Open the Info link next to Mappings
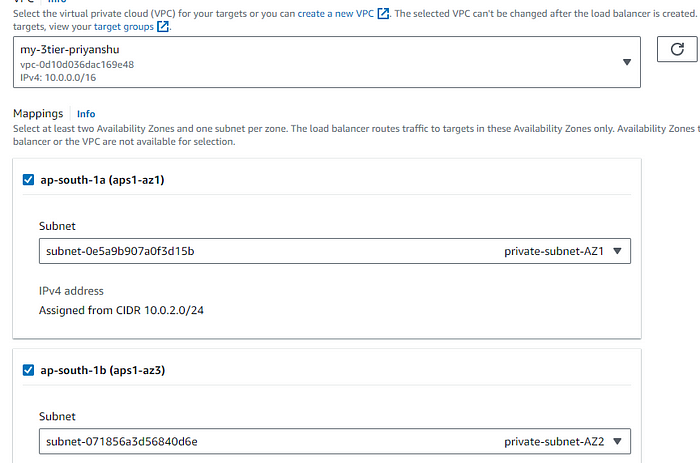The width and height of the screenshot is (700, 463). [86, 114]
